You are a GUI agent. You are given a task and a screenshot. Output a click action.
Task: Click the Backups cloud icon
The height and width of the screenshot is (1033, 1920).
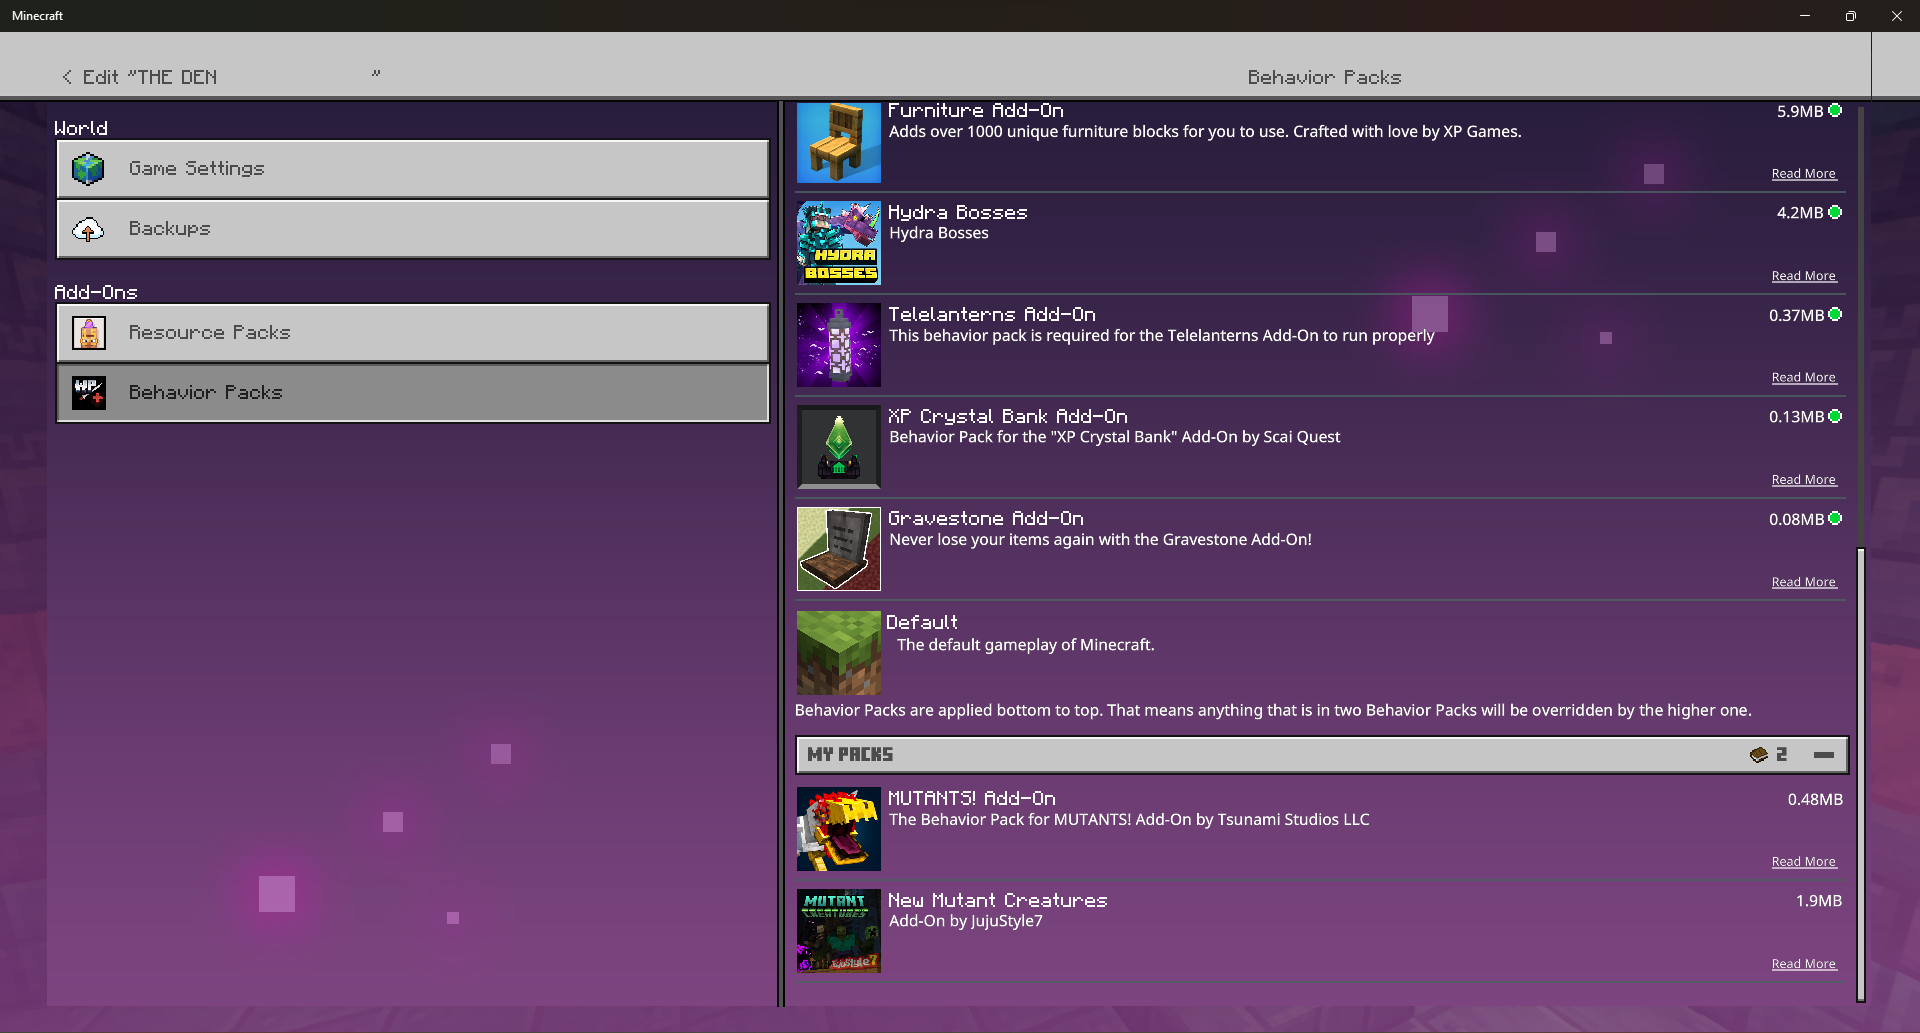click(x=88, y=229)
